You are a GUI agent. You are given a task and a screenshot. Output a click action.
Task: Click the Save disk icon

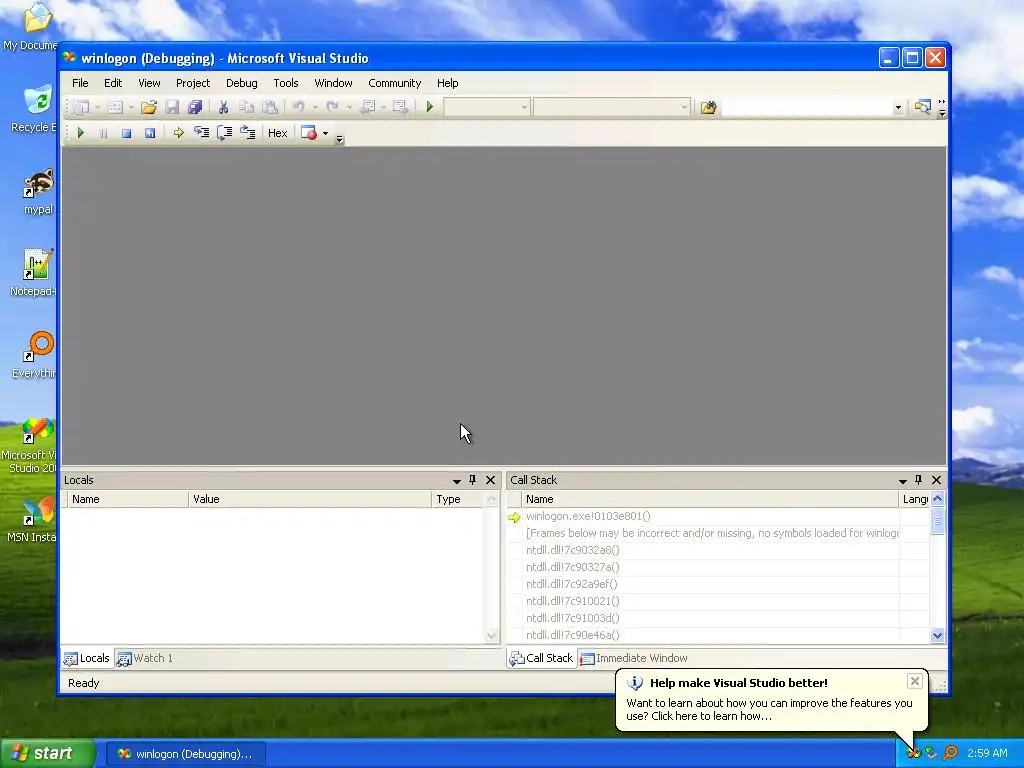[x=172, y=107]
